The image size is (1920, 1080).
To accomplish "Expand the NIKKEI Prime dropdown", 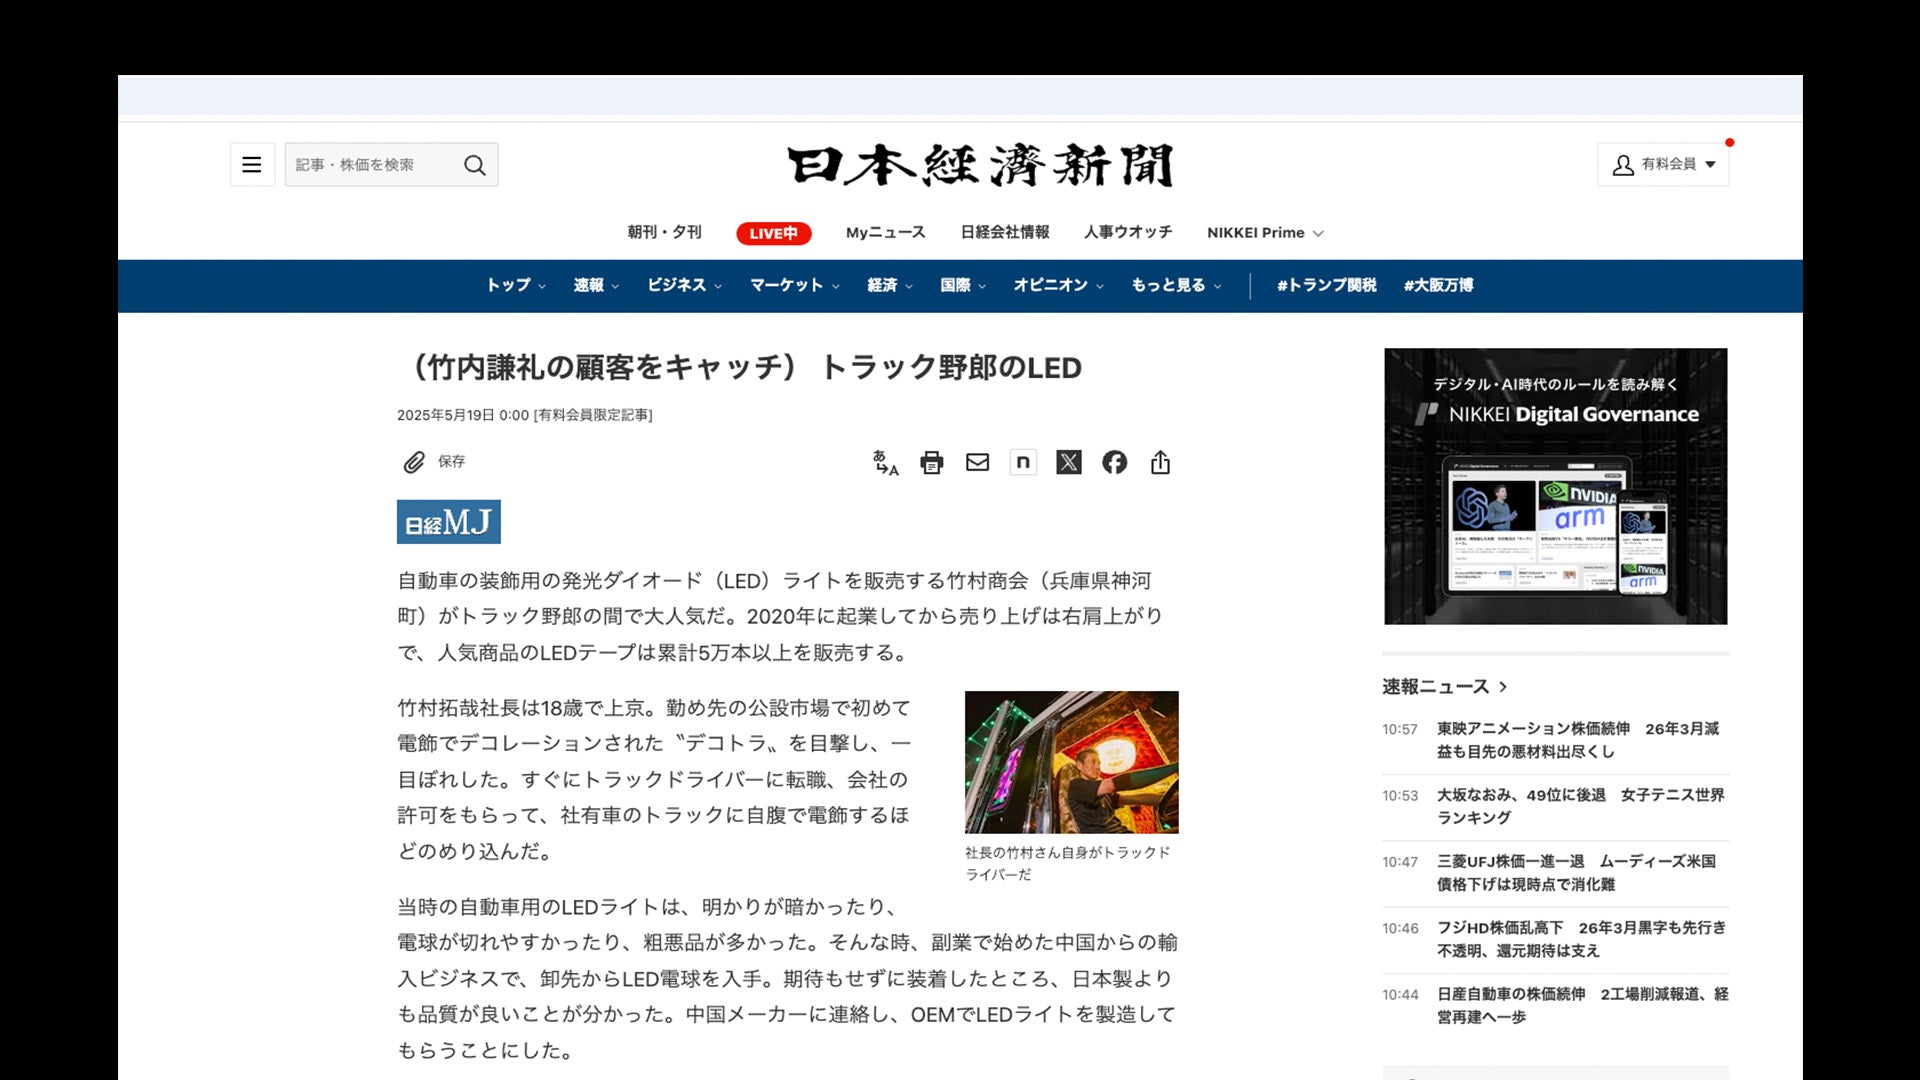I will point(1264,233).
